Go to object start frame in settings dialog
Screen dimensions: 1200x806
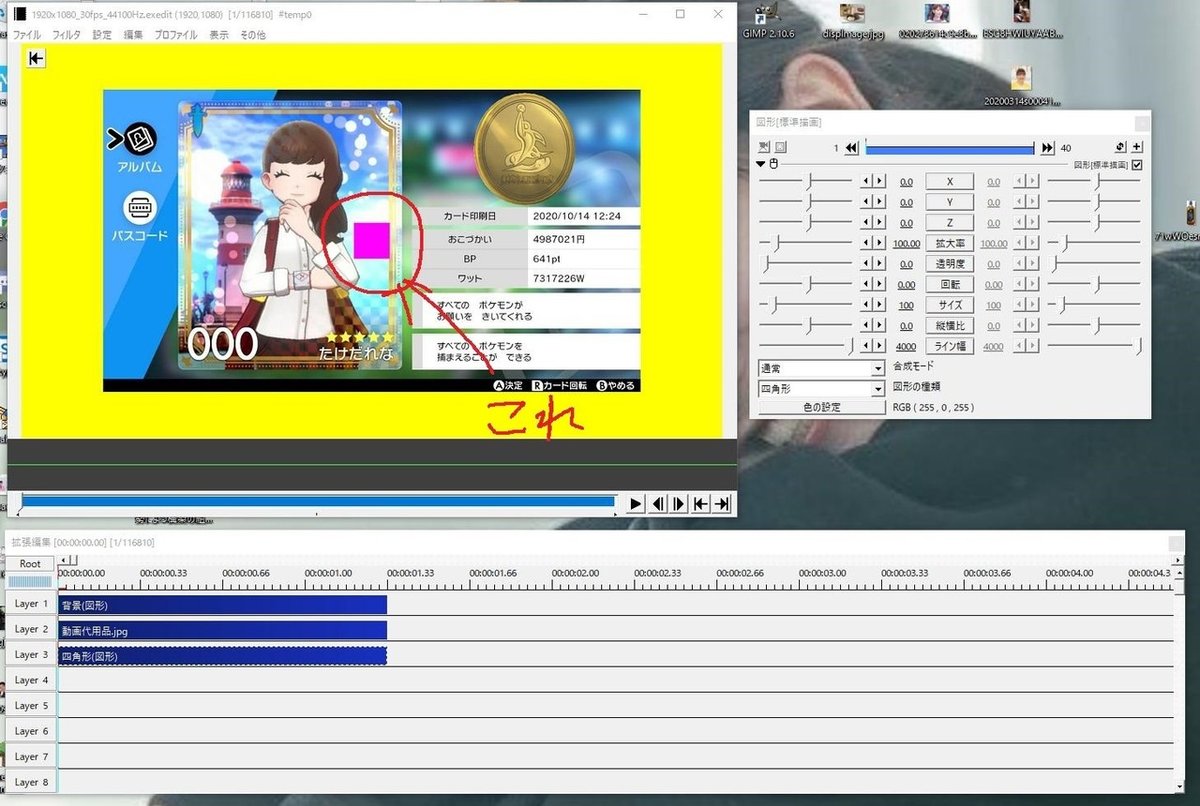point(852,147)
